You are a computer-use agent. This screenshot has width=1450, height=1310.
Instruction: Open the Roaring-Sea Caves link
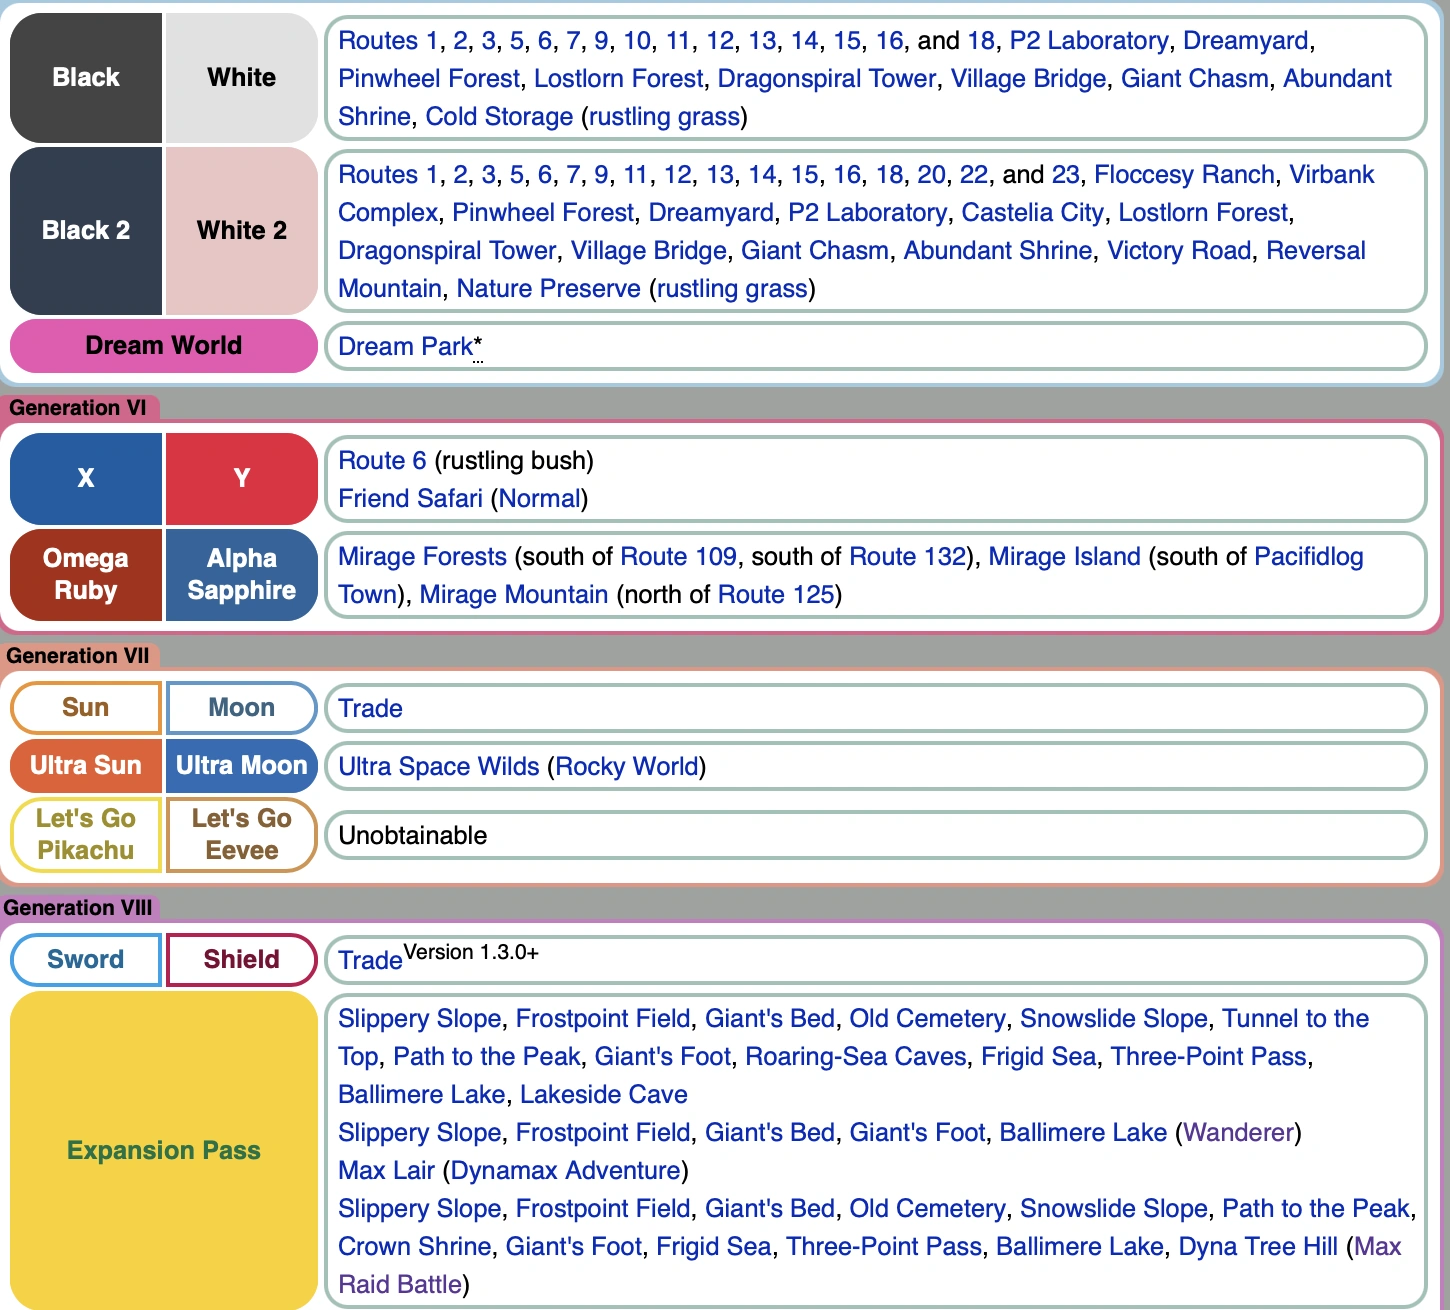tap(856, 1057)
